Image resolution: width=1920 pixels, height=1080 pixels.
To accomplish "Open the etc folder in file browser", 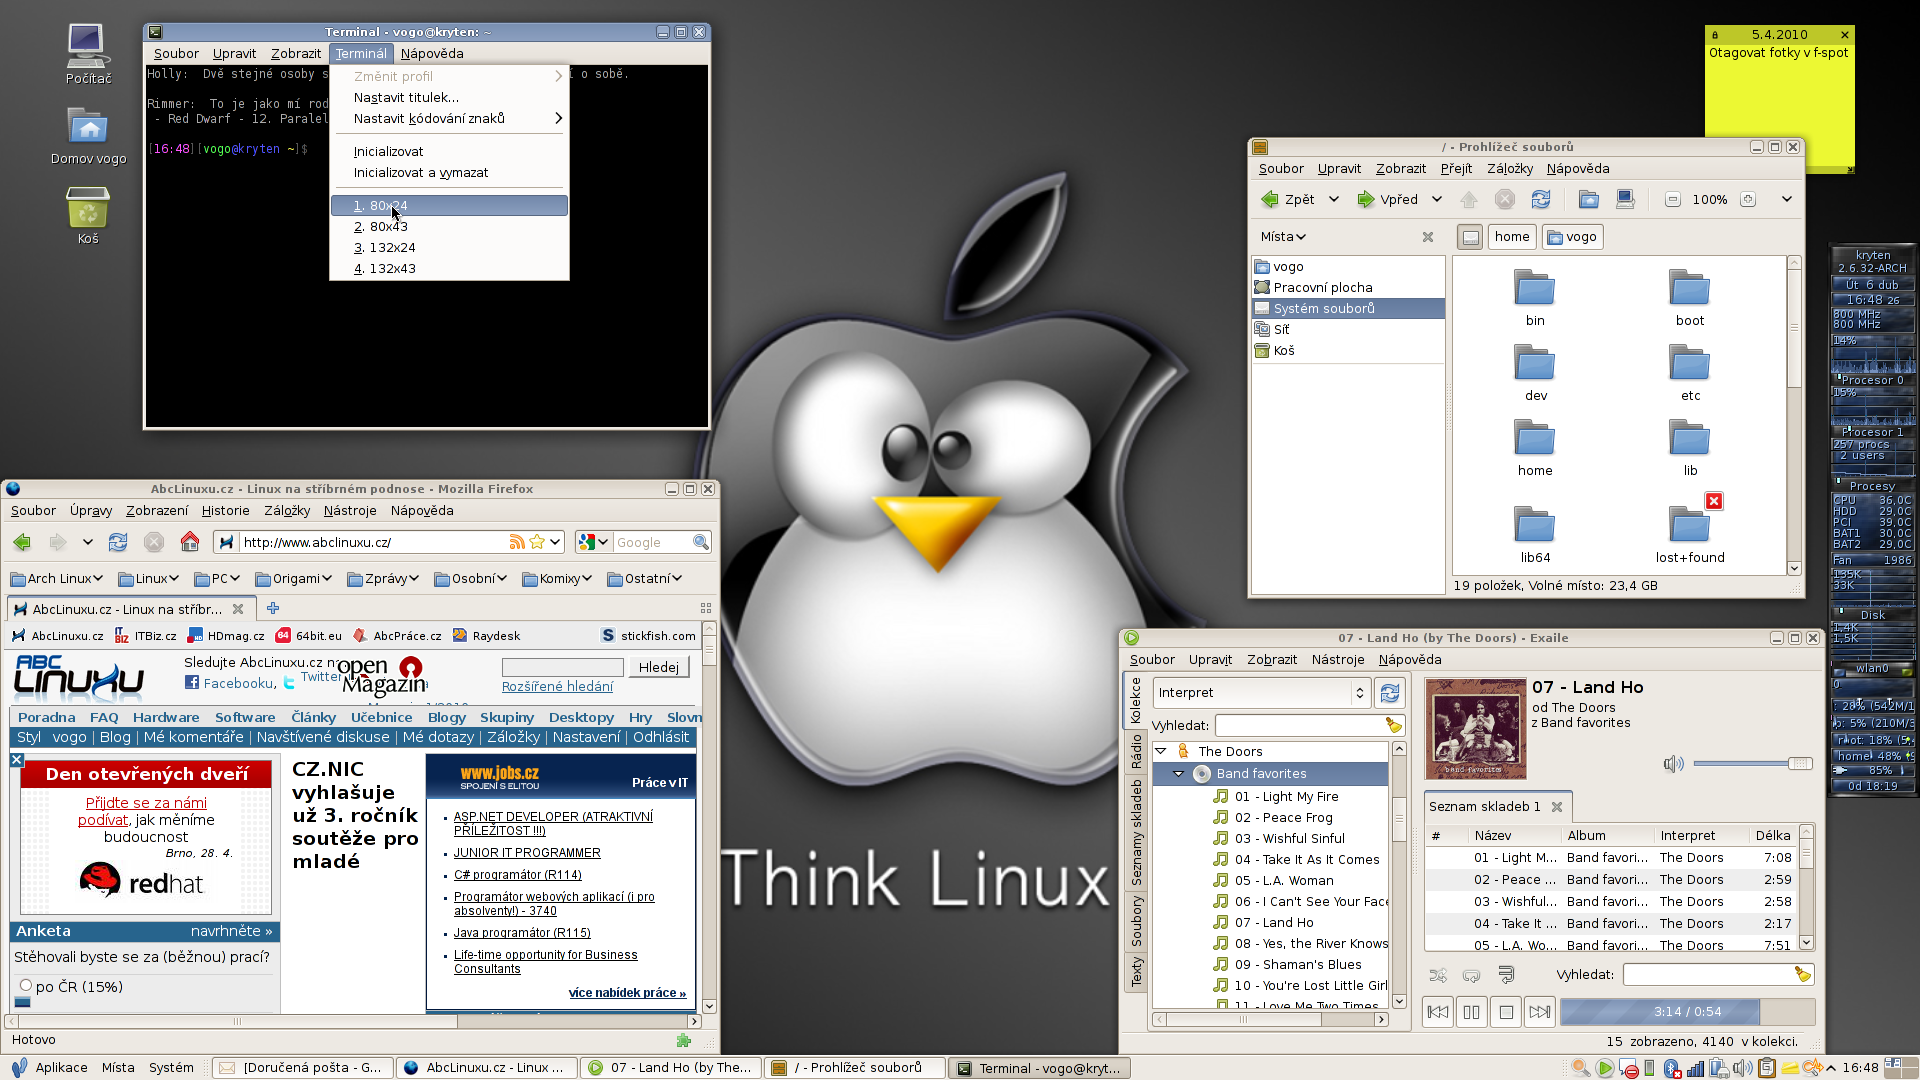I will tap(1690, 373).
